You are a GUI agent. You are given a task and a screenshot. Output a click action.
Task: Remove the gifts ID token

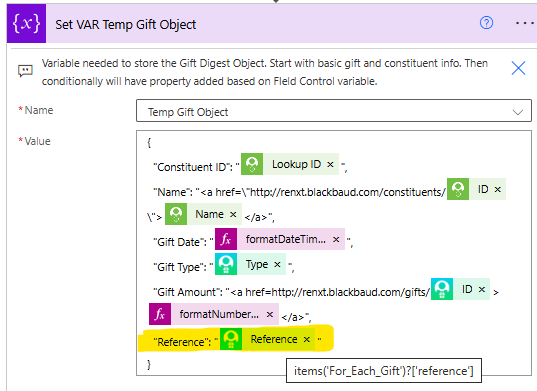(482, 290)
